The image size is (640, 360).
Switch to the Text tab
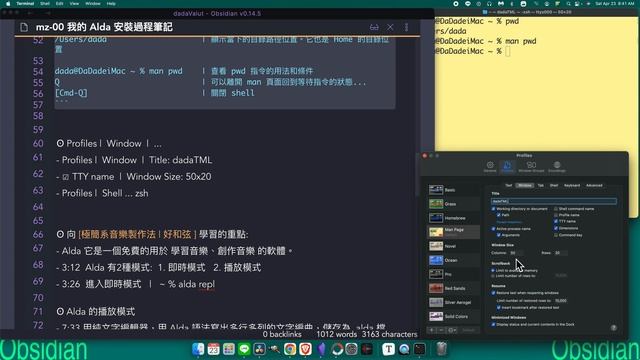tap(509, 185)
